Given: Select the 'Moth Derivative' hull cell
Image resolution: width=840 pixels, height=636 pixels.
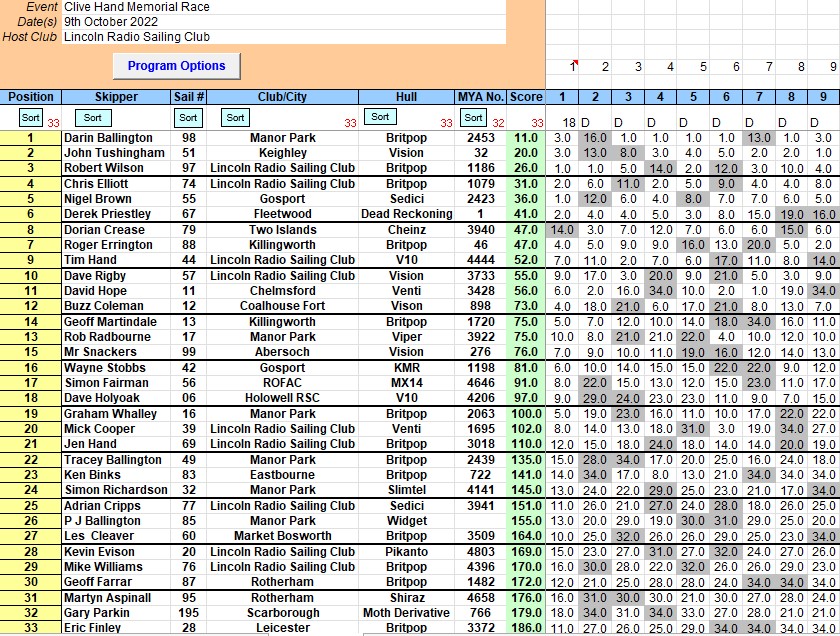Looking at the screenshot, I should coord(406,613).
